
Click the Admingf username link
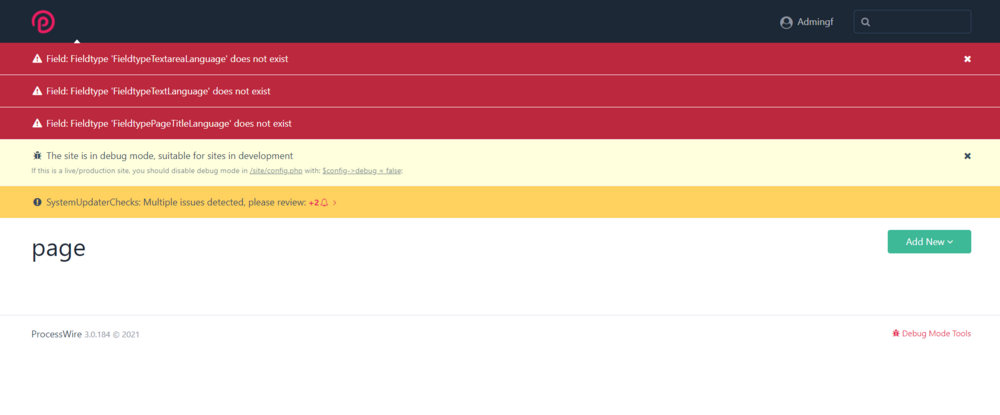(815, 22)
